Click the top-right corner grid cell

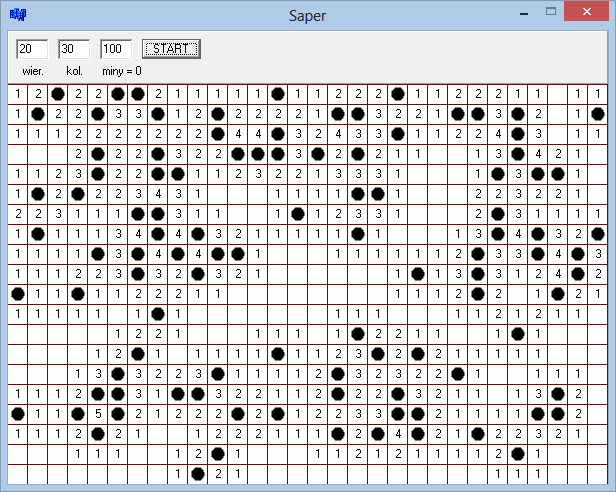(x=598, y=94)
